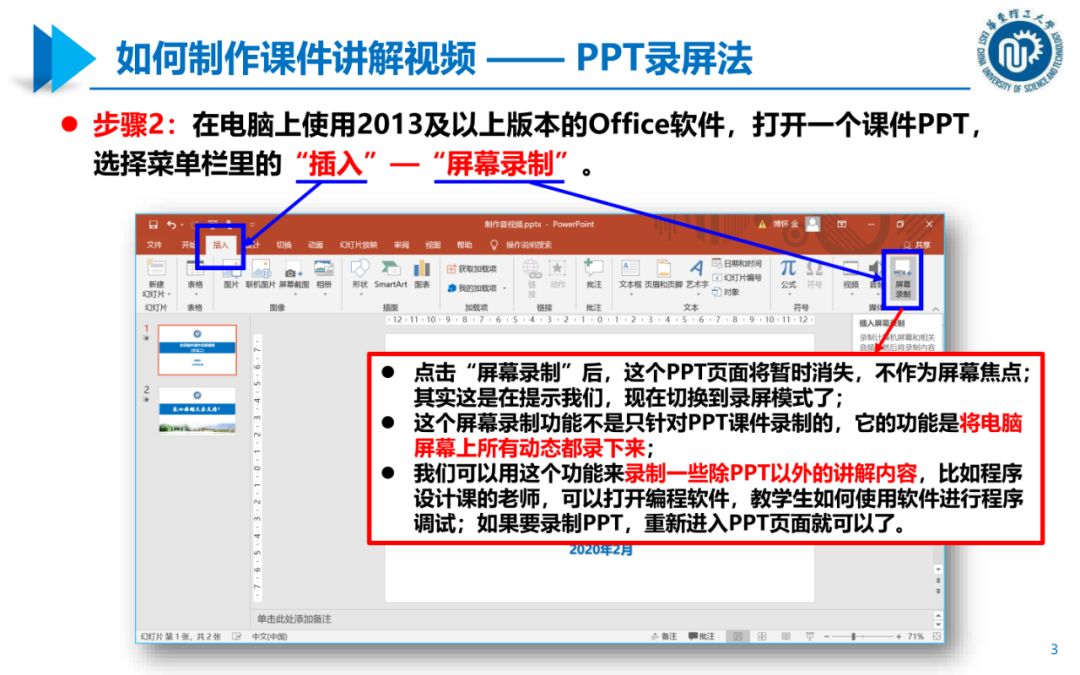Click language 中文(中国) in status bar
Image resolution: width=1080 pixels, height=675 pixels.
[269, 636]
